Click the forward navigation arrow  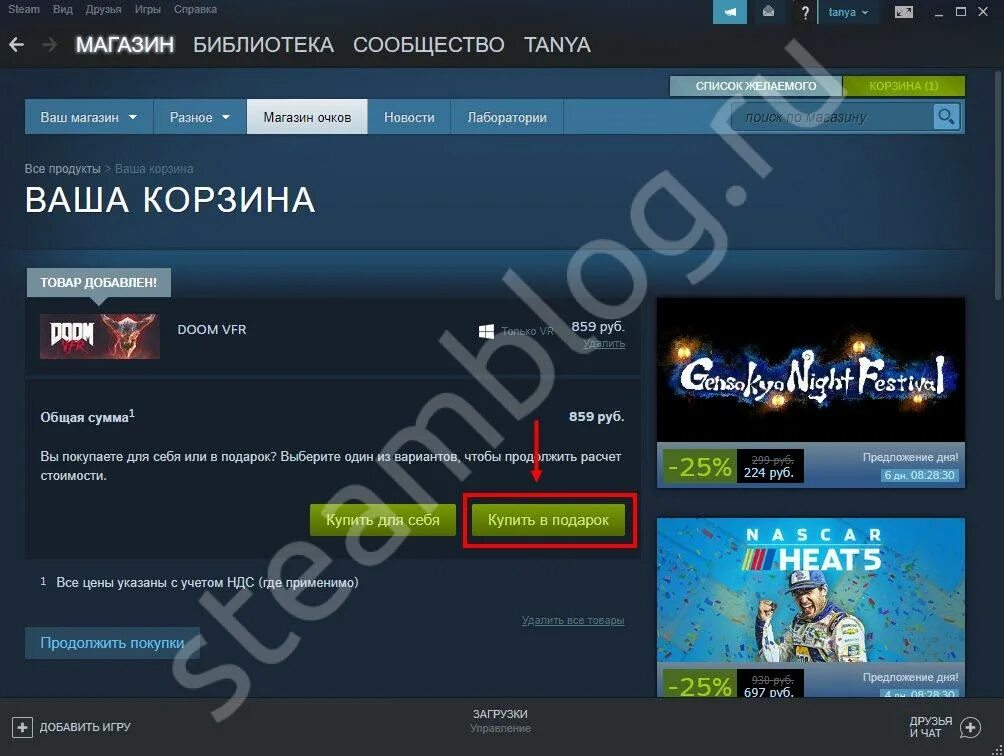(49, 45)
